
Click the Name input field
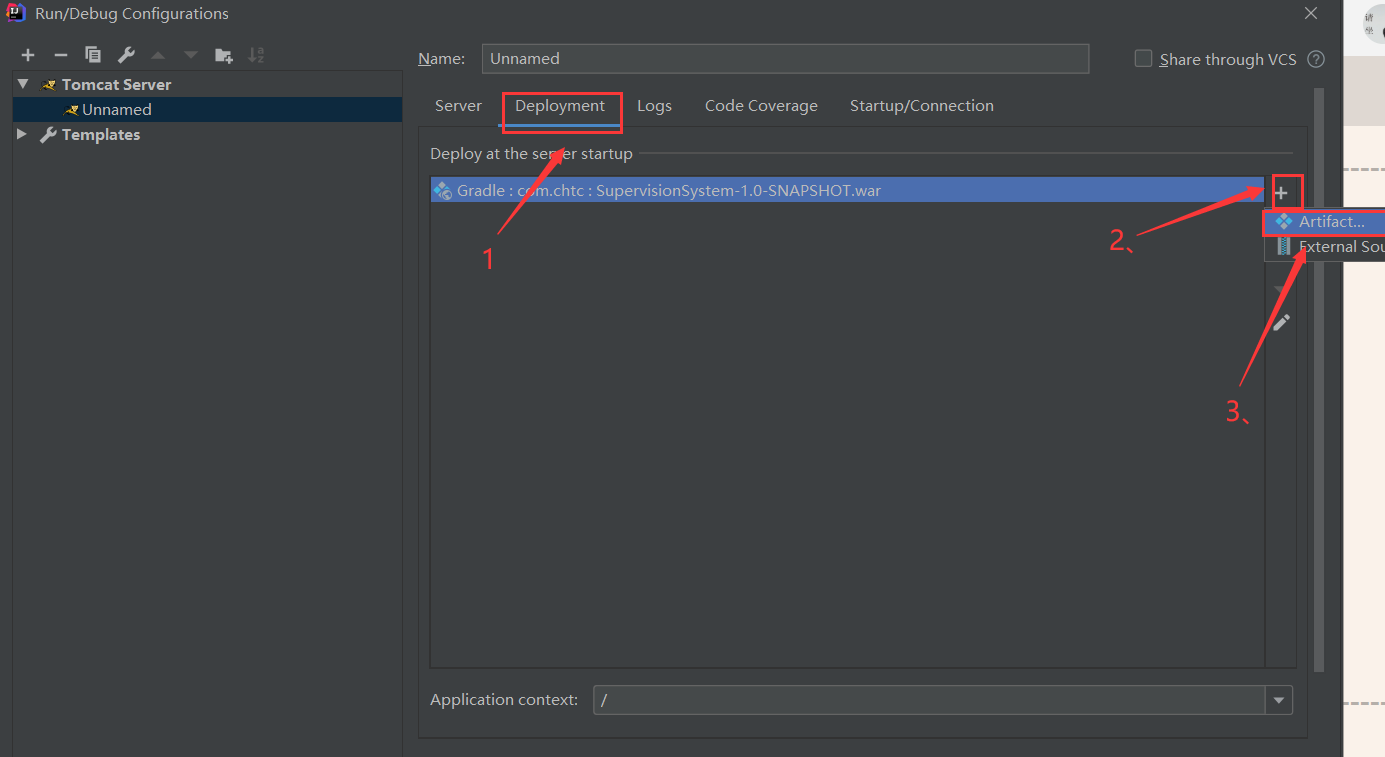785,58
